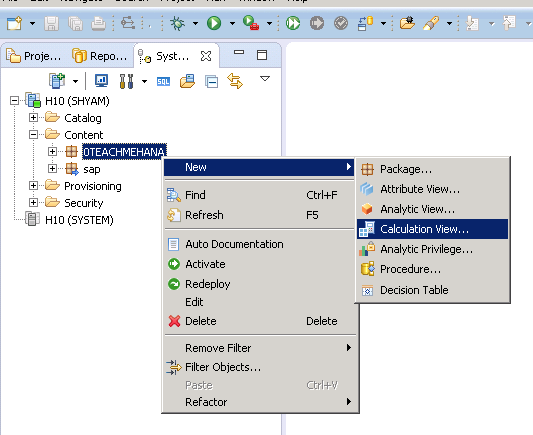The height and width of the screenshot is (435, 533).
Task: Expand the Catalog folder
Action: pyautogui.click(x=33, y=118)
